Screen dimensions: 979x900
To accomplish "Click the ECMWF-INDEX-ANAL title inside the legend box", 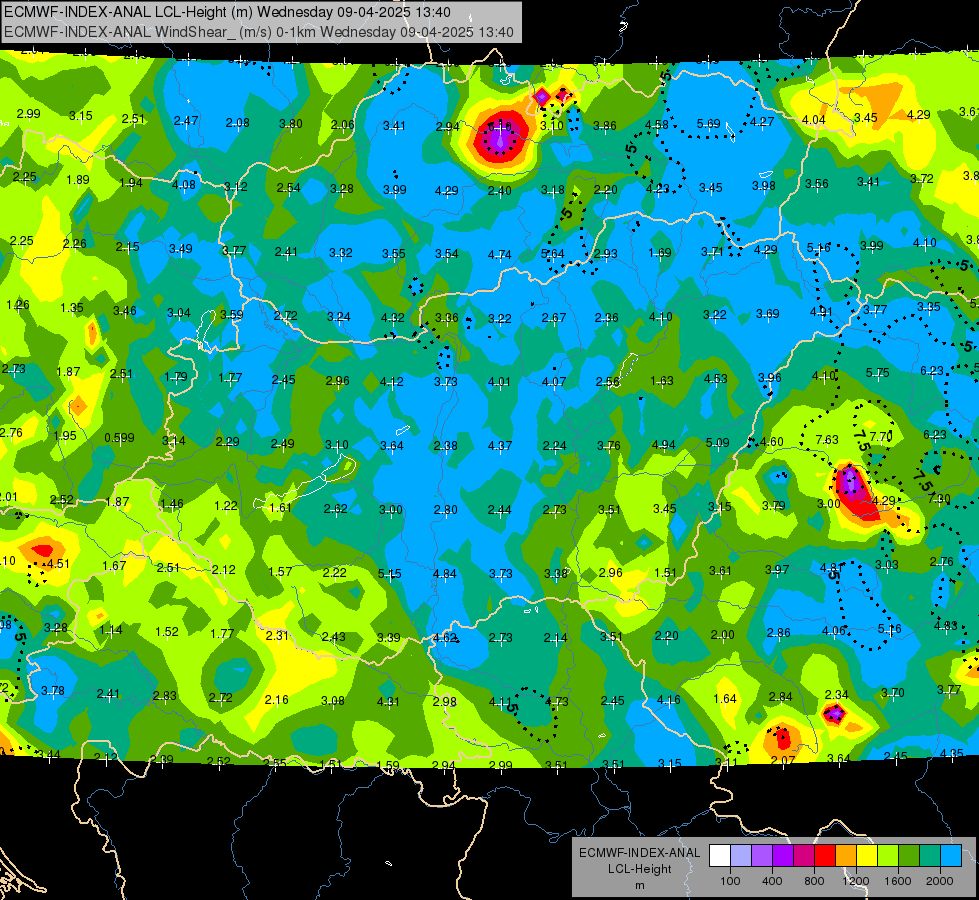I will [639, 853].
